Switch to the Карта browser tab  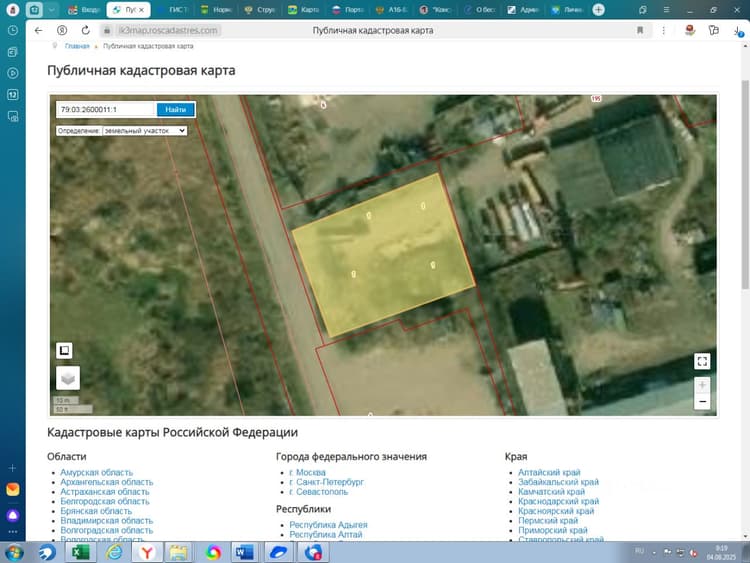point(304,10)
